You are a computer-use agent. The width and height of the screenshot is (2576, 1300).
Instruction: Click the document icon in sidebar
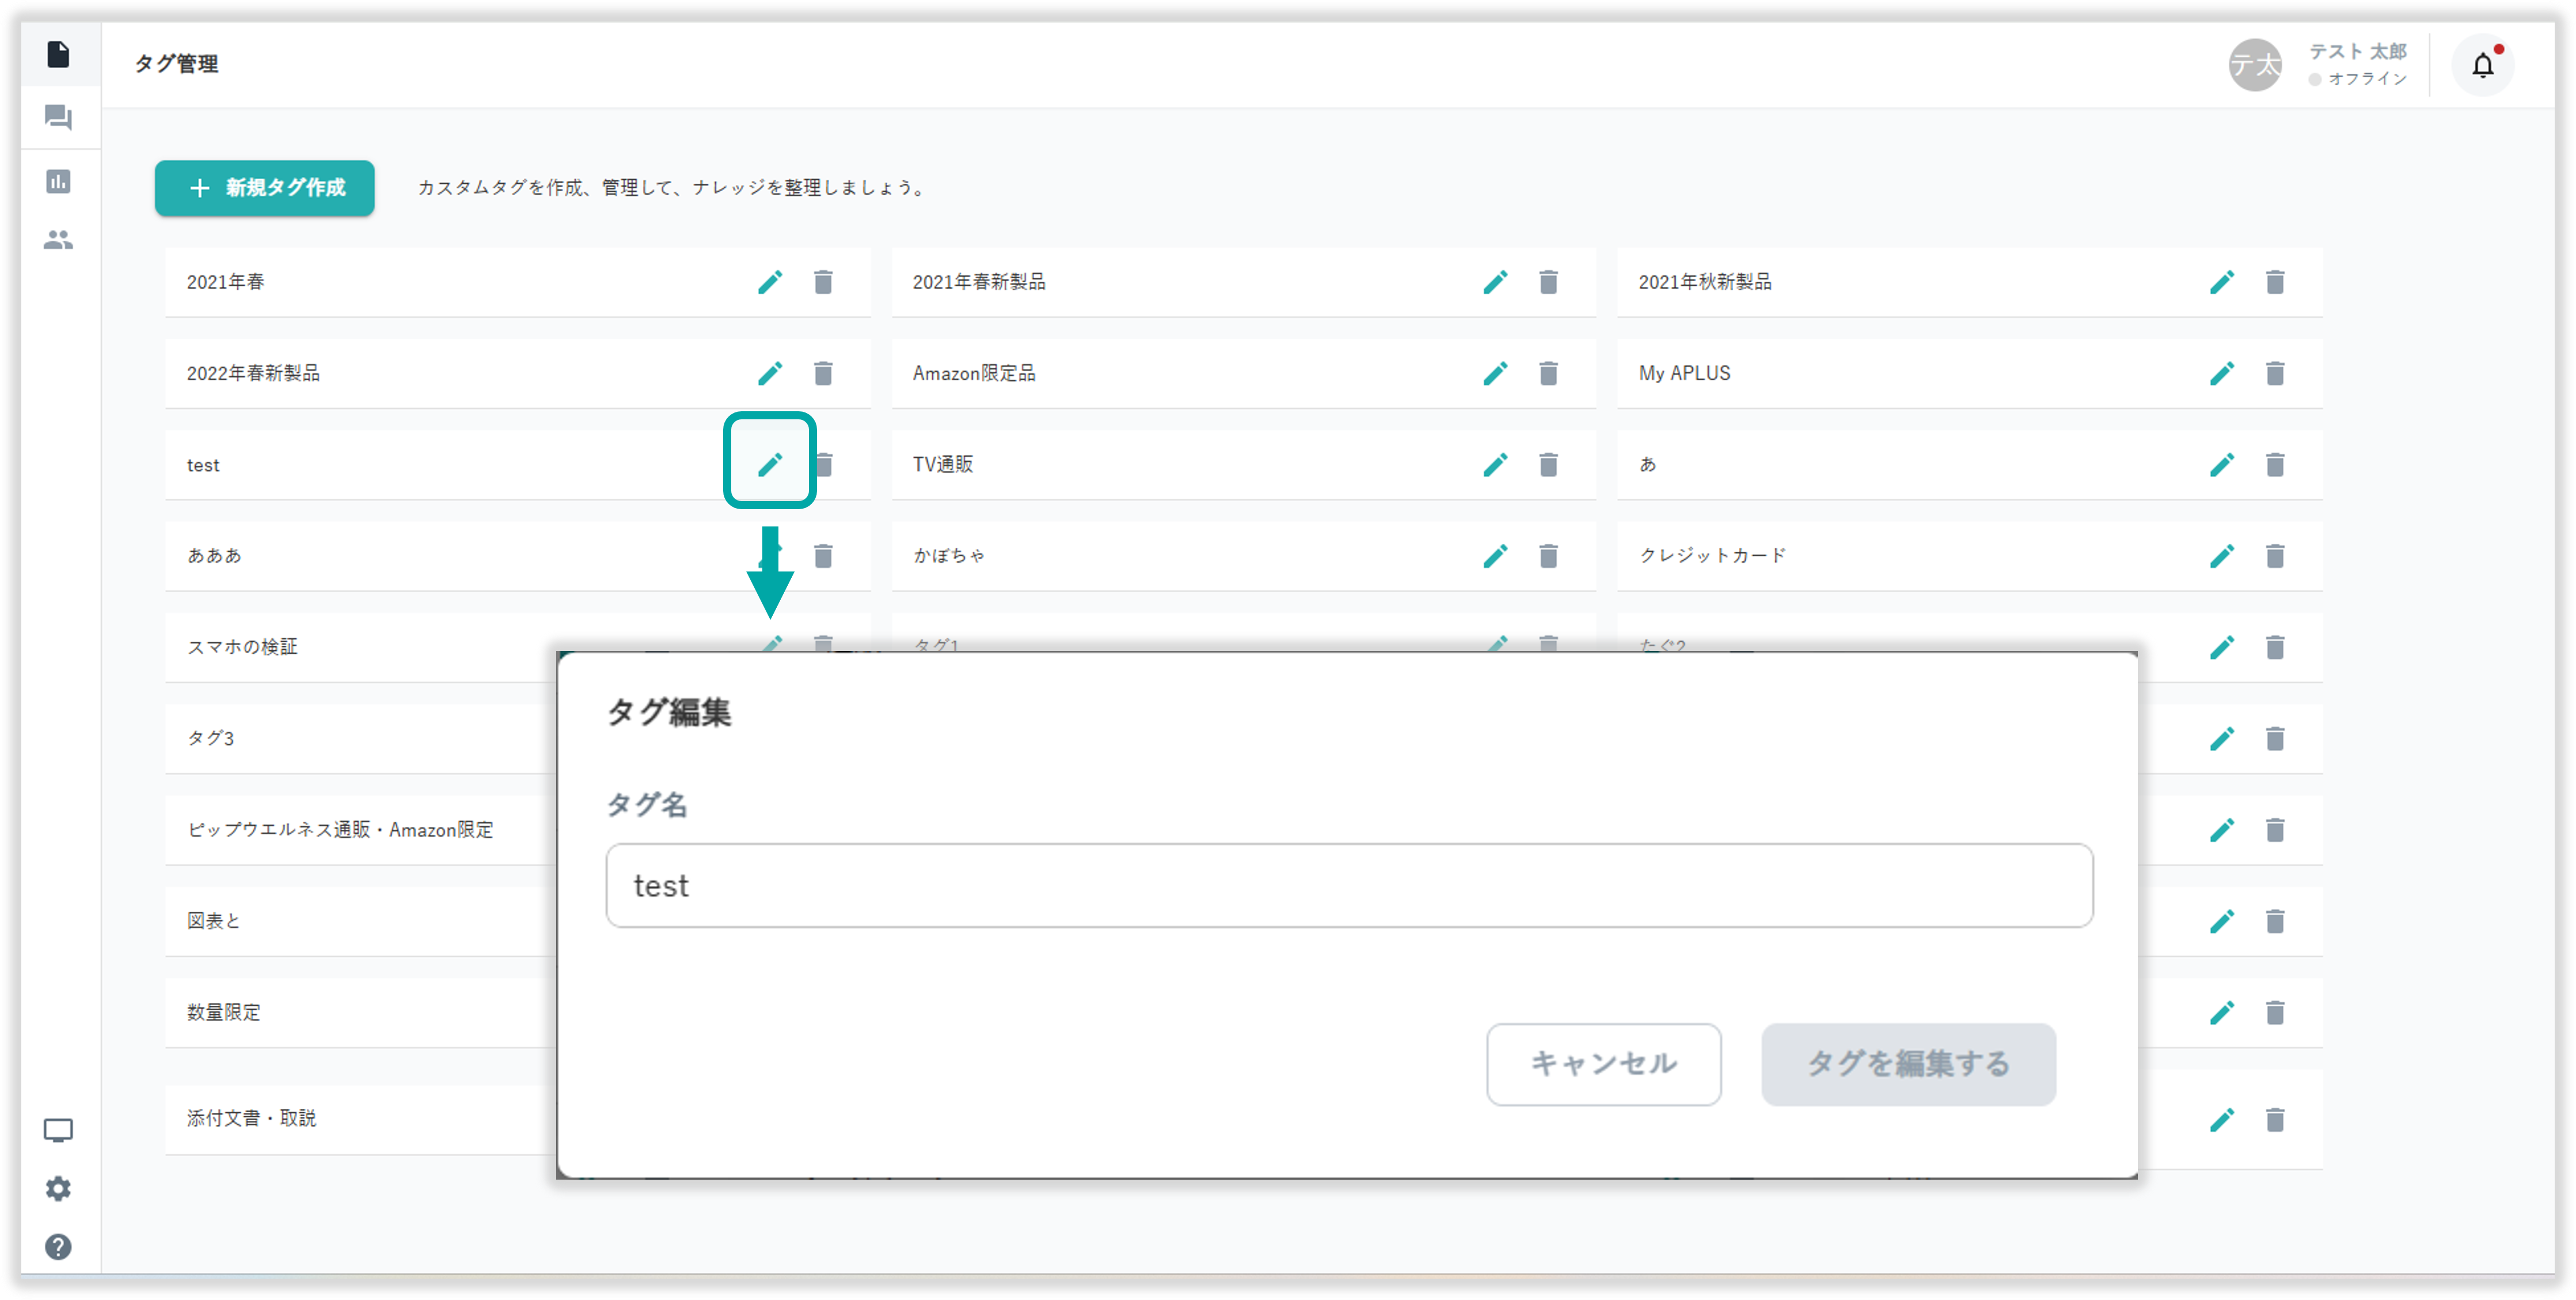[x=58, y=54]
